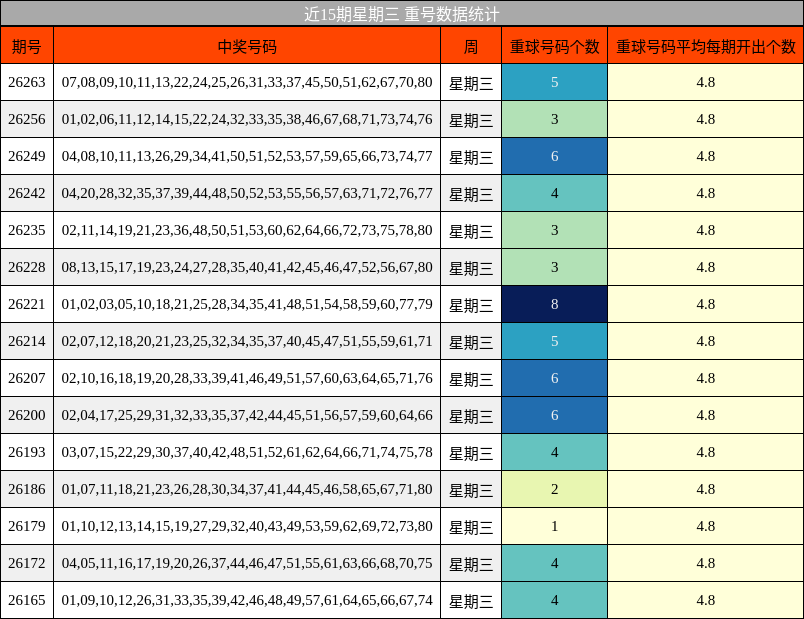The height and width of the screenshot is (619, 804).
Task: Click winning numbers starting 08,13,15,17 for 26228
Action: pos(247,267)
